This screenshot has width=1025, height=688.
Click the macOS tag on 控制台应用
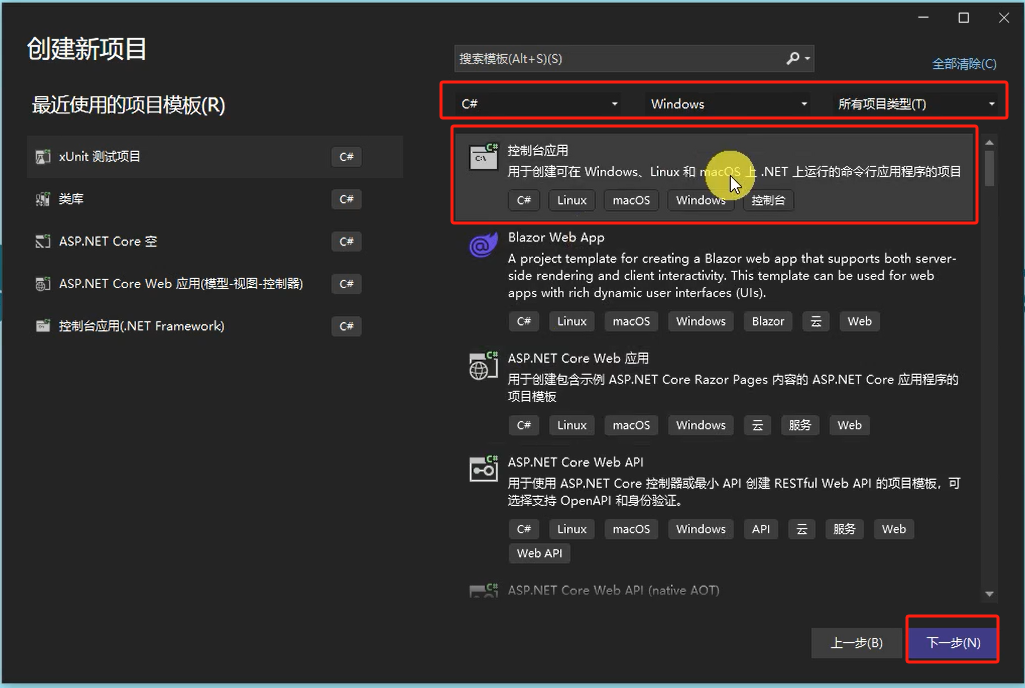pyautogui.click(x=631, y=200)
